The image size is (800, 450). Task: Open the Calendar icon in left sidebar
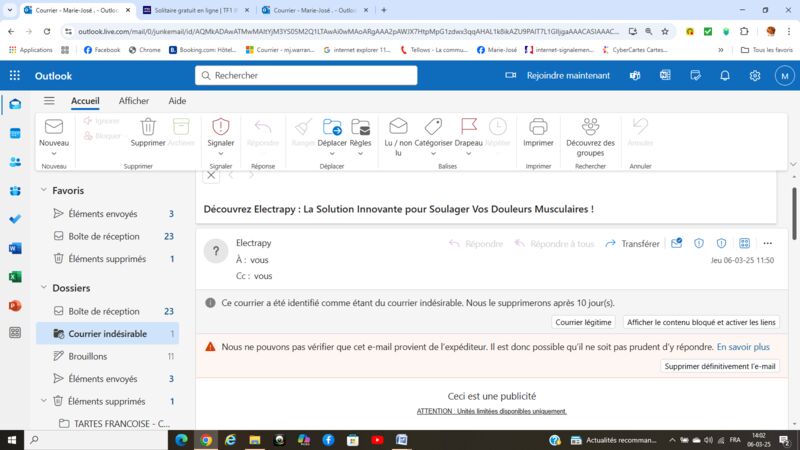point(15,133)
